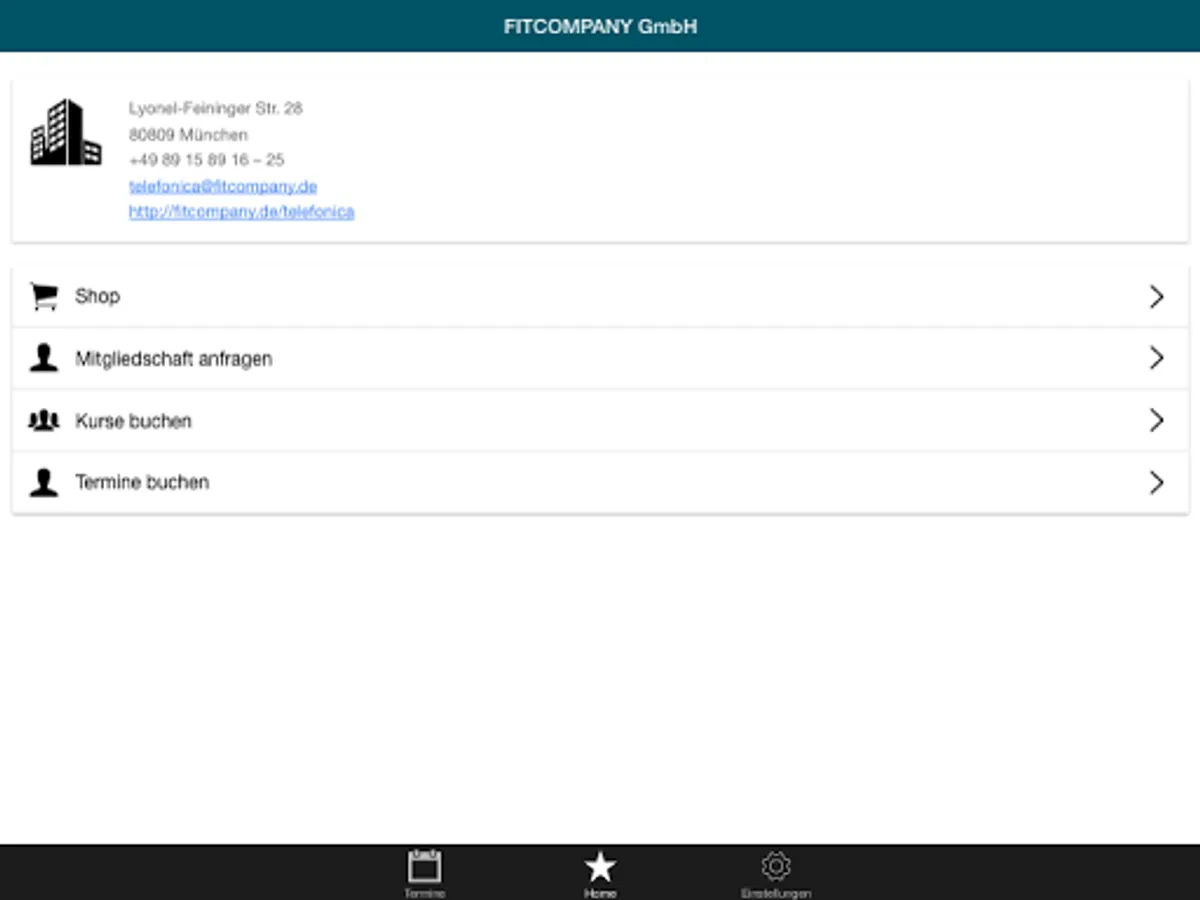Open the fitcompany.de/telefonica website link
Image resolution: width=1200 pixels, height=900 pixels.
pyautogui.click(x=241, y=212)
